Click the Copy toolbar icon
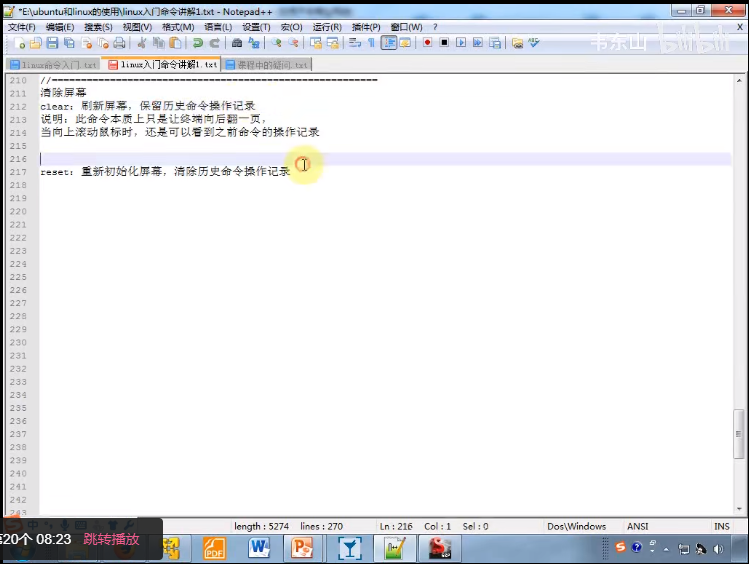This screenshot has height=564, width=749. click(159, 43)
